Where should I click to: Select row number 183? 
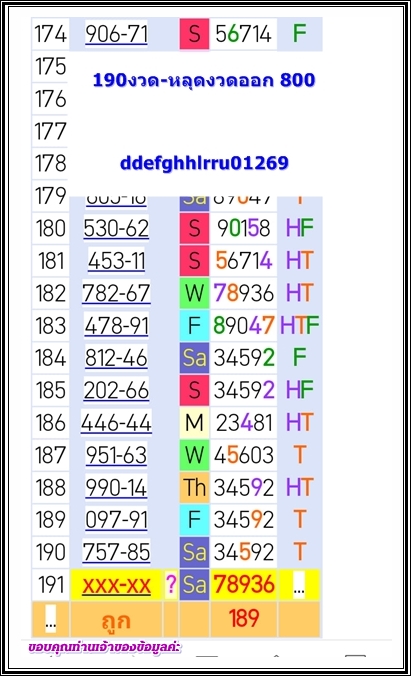[x=50, y=325]
